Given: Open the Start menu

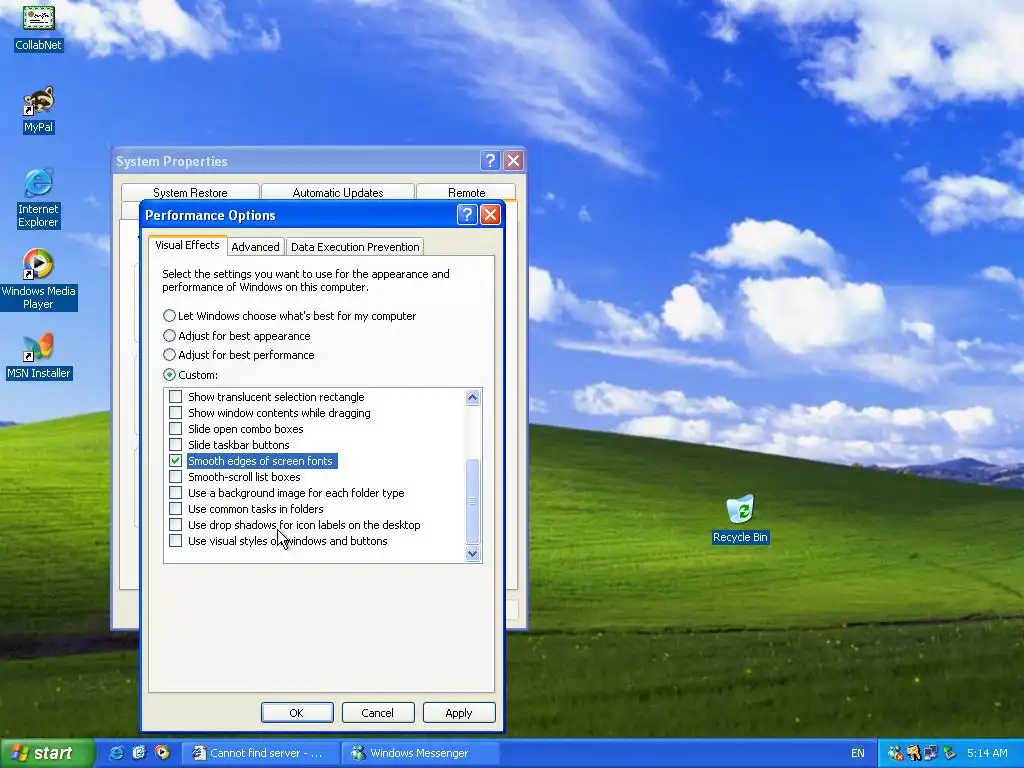Looking at the screenshot, I should click(47, 753).
